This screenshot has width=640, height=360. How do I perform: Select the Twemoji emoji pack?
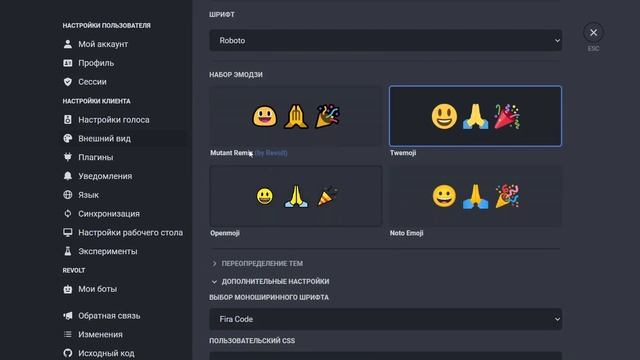coord(476,116)
